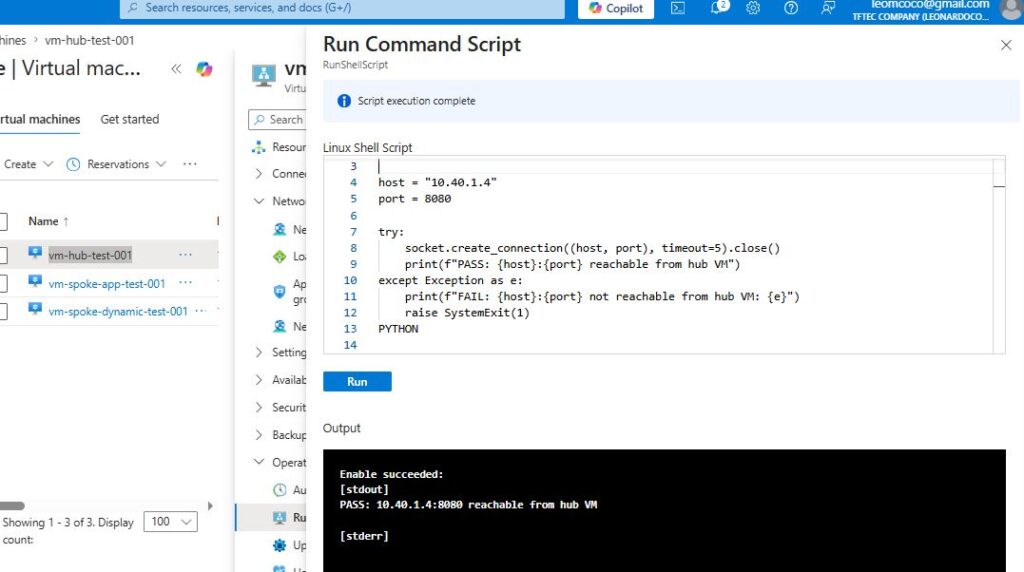Open the ellipsis menu for vm-hub-test-001
Viewport: 1024px width, 572px height.
(185, 255)
